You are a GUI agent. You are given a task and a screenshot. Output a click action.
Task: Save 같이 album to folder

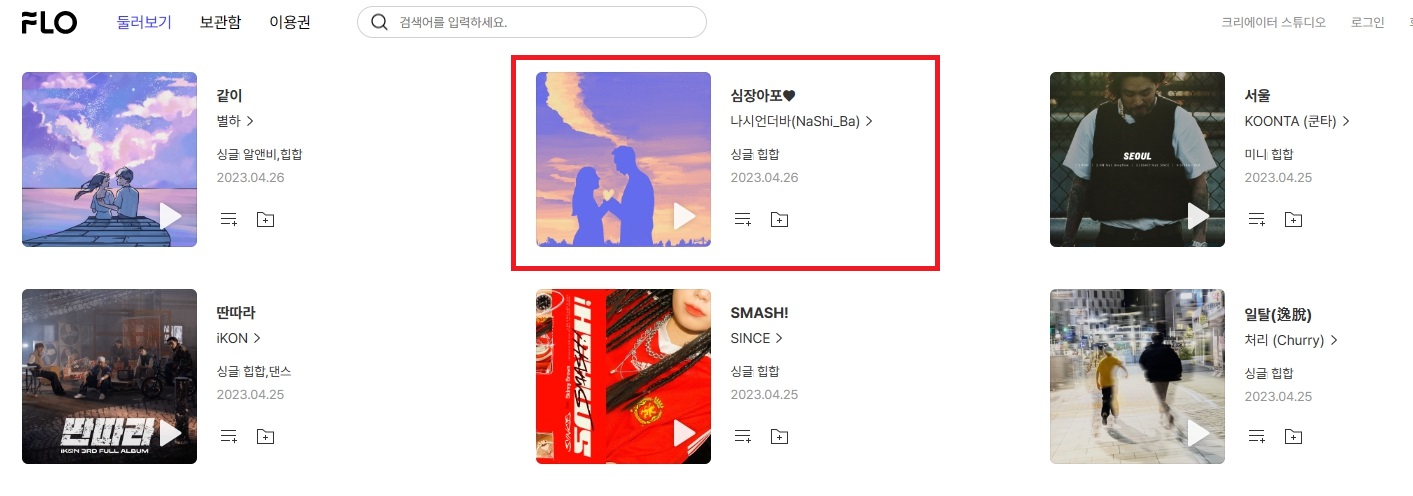point(265,219)
